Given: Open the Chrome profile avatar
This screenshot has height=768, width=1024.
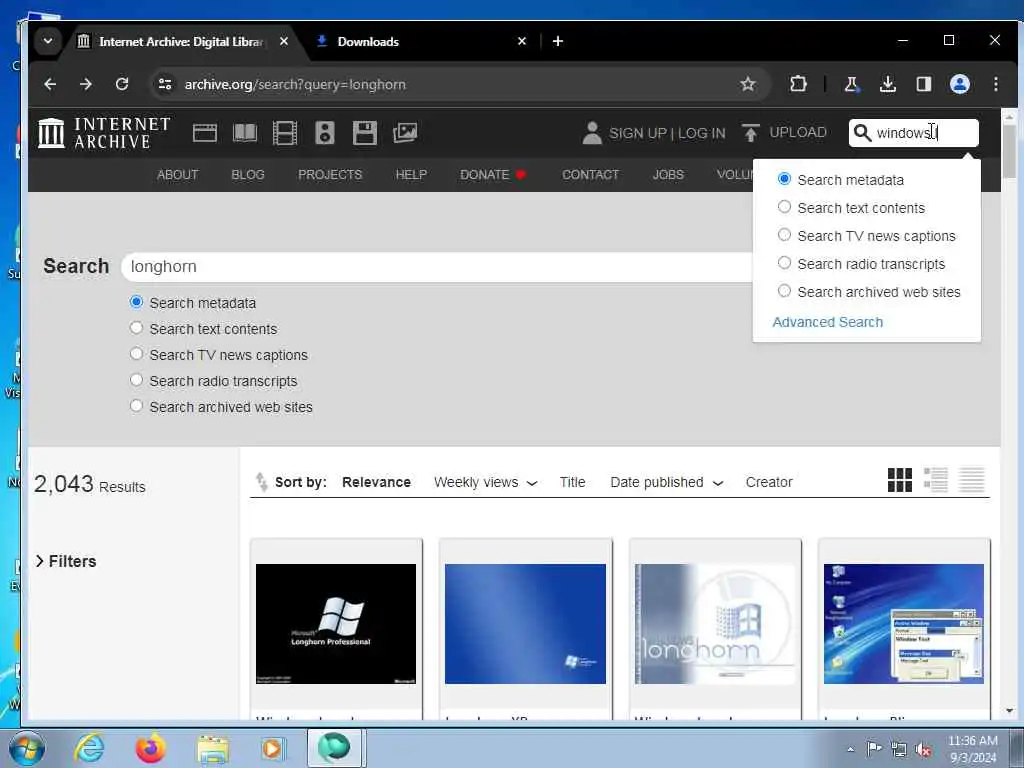Looking at the screenshot, I should (x=959, y=84).
